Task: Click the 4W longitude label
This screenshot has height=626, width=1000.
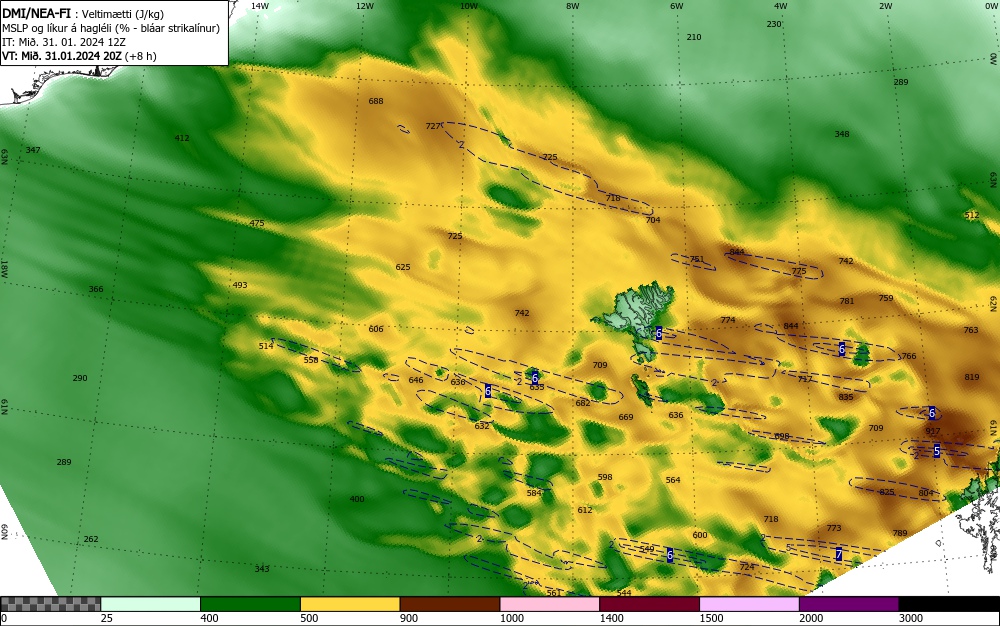Action: [x=781, y=6]
